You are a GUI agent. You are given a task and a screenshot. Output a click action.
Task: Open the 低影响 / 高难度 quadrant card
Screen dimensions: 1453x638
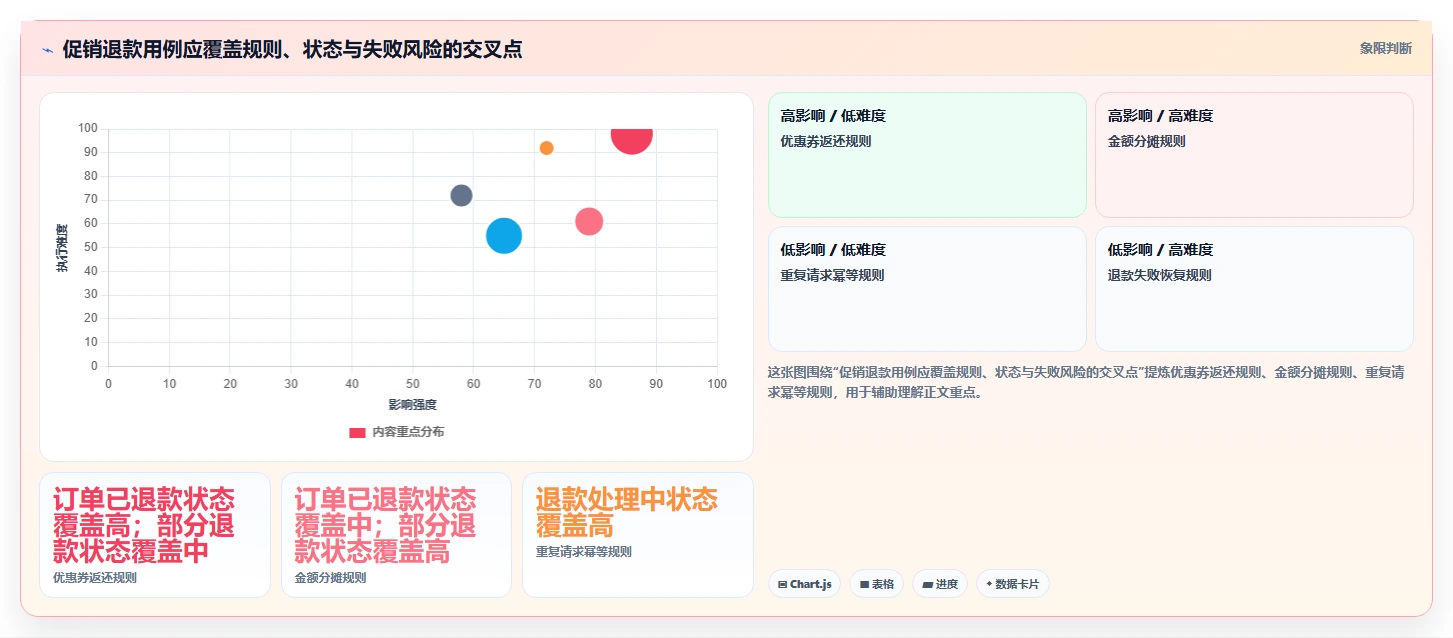[x=1254, y=289]
